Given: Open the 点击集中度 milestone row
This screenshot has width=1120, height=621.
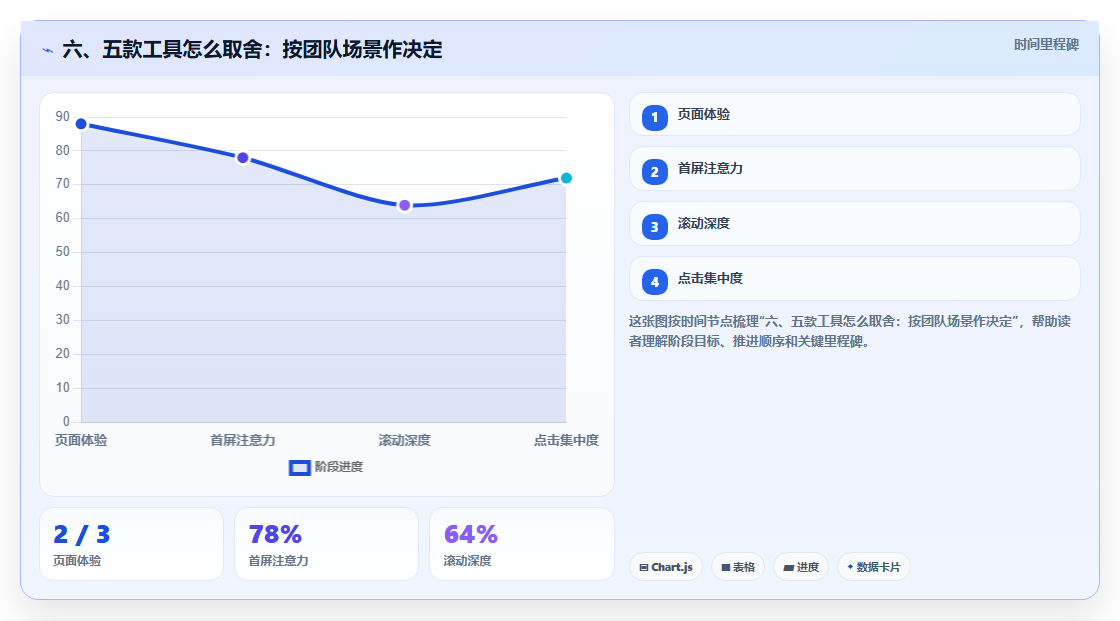Looking at the screenshot, I should pos(854,279).
